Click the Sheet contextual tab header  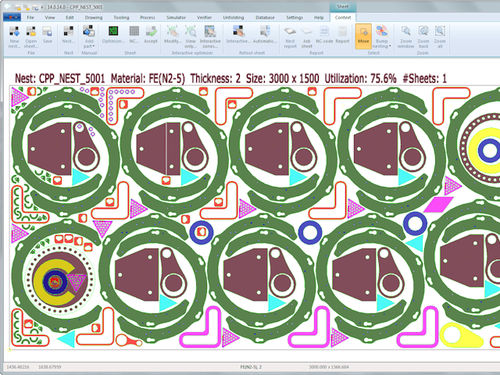(x=342, y=7)
